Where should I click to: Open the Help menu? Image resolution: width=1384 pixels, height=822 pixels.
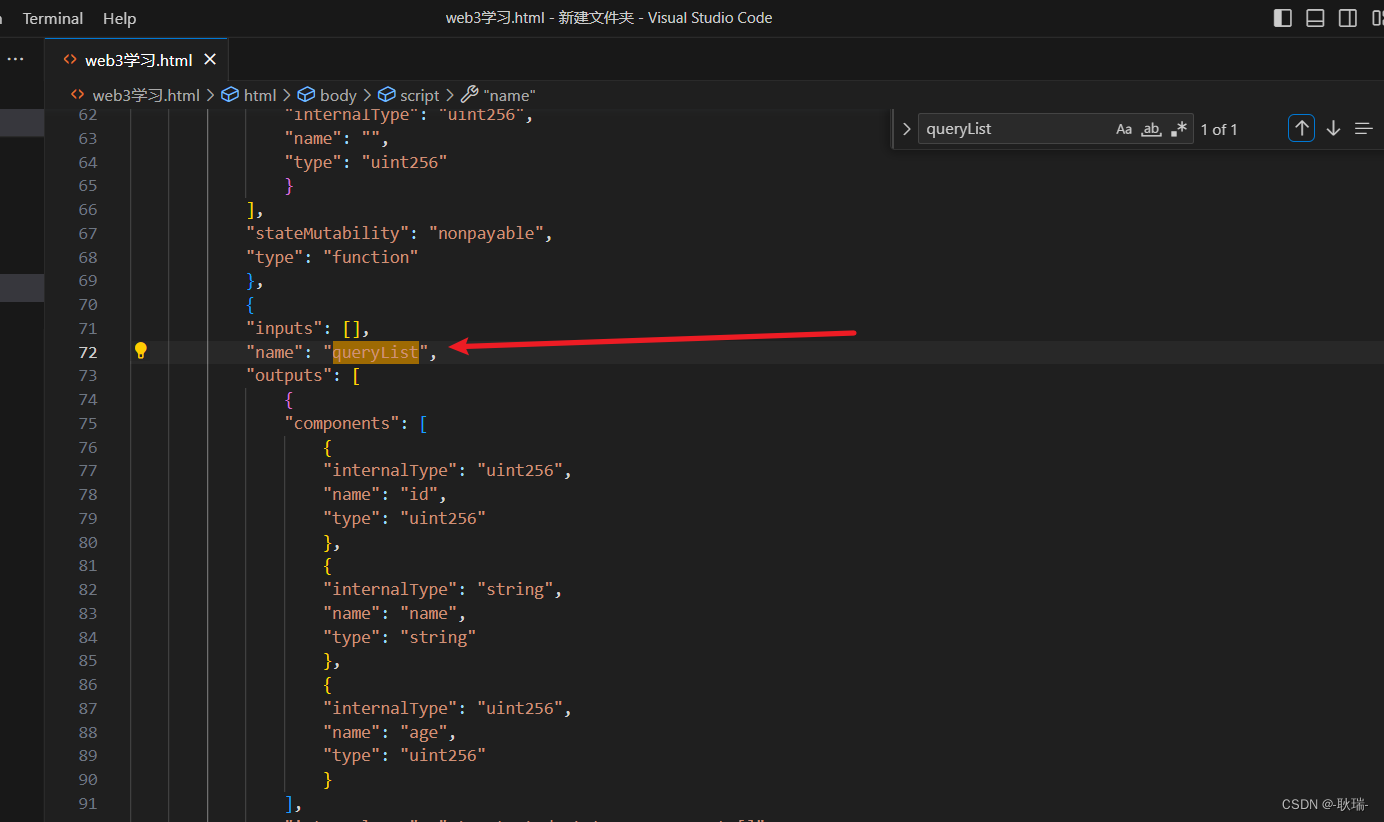tap(119, 18)
